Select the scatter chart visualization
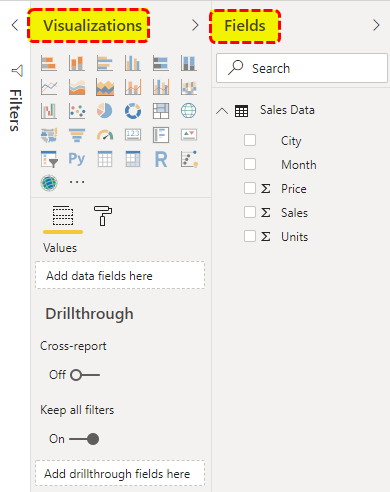This screenshot has height=492, width=390. [77, 111]
